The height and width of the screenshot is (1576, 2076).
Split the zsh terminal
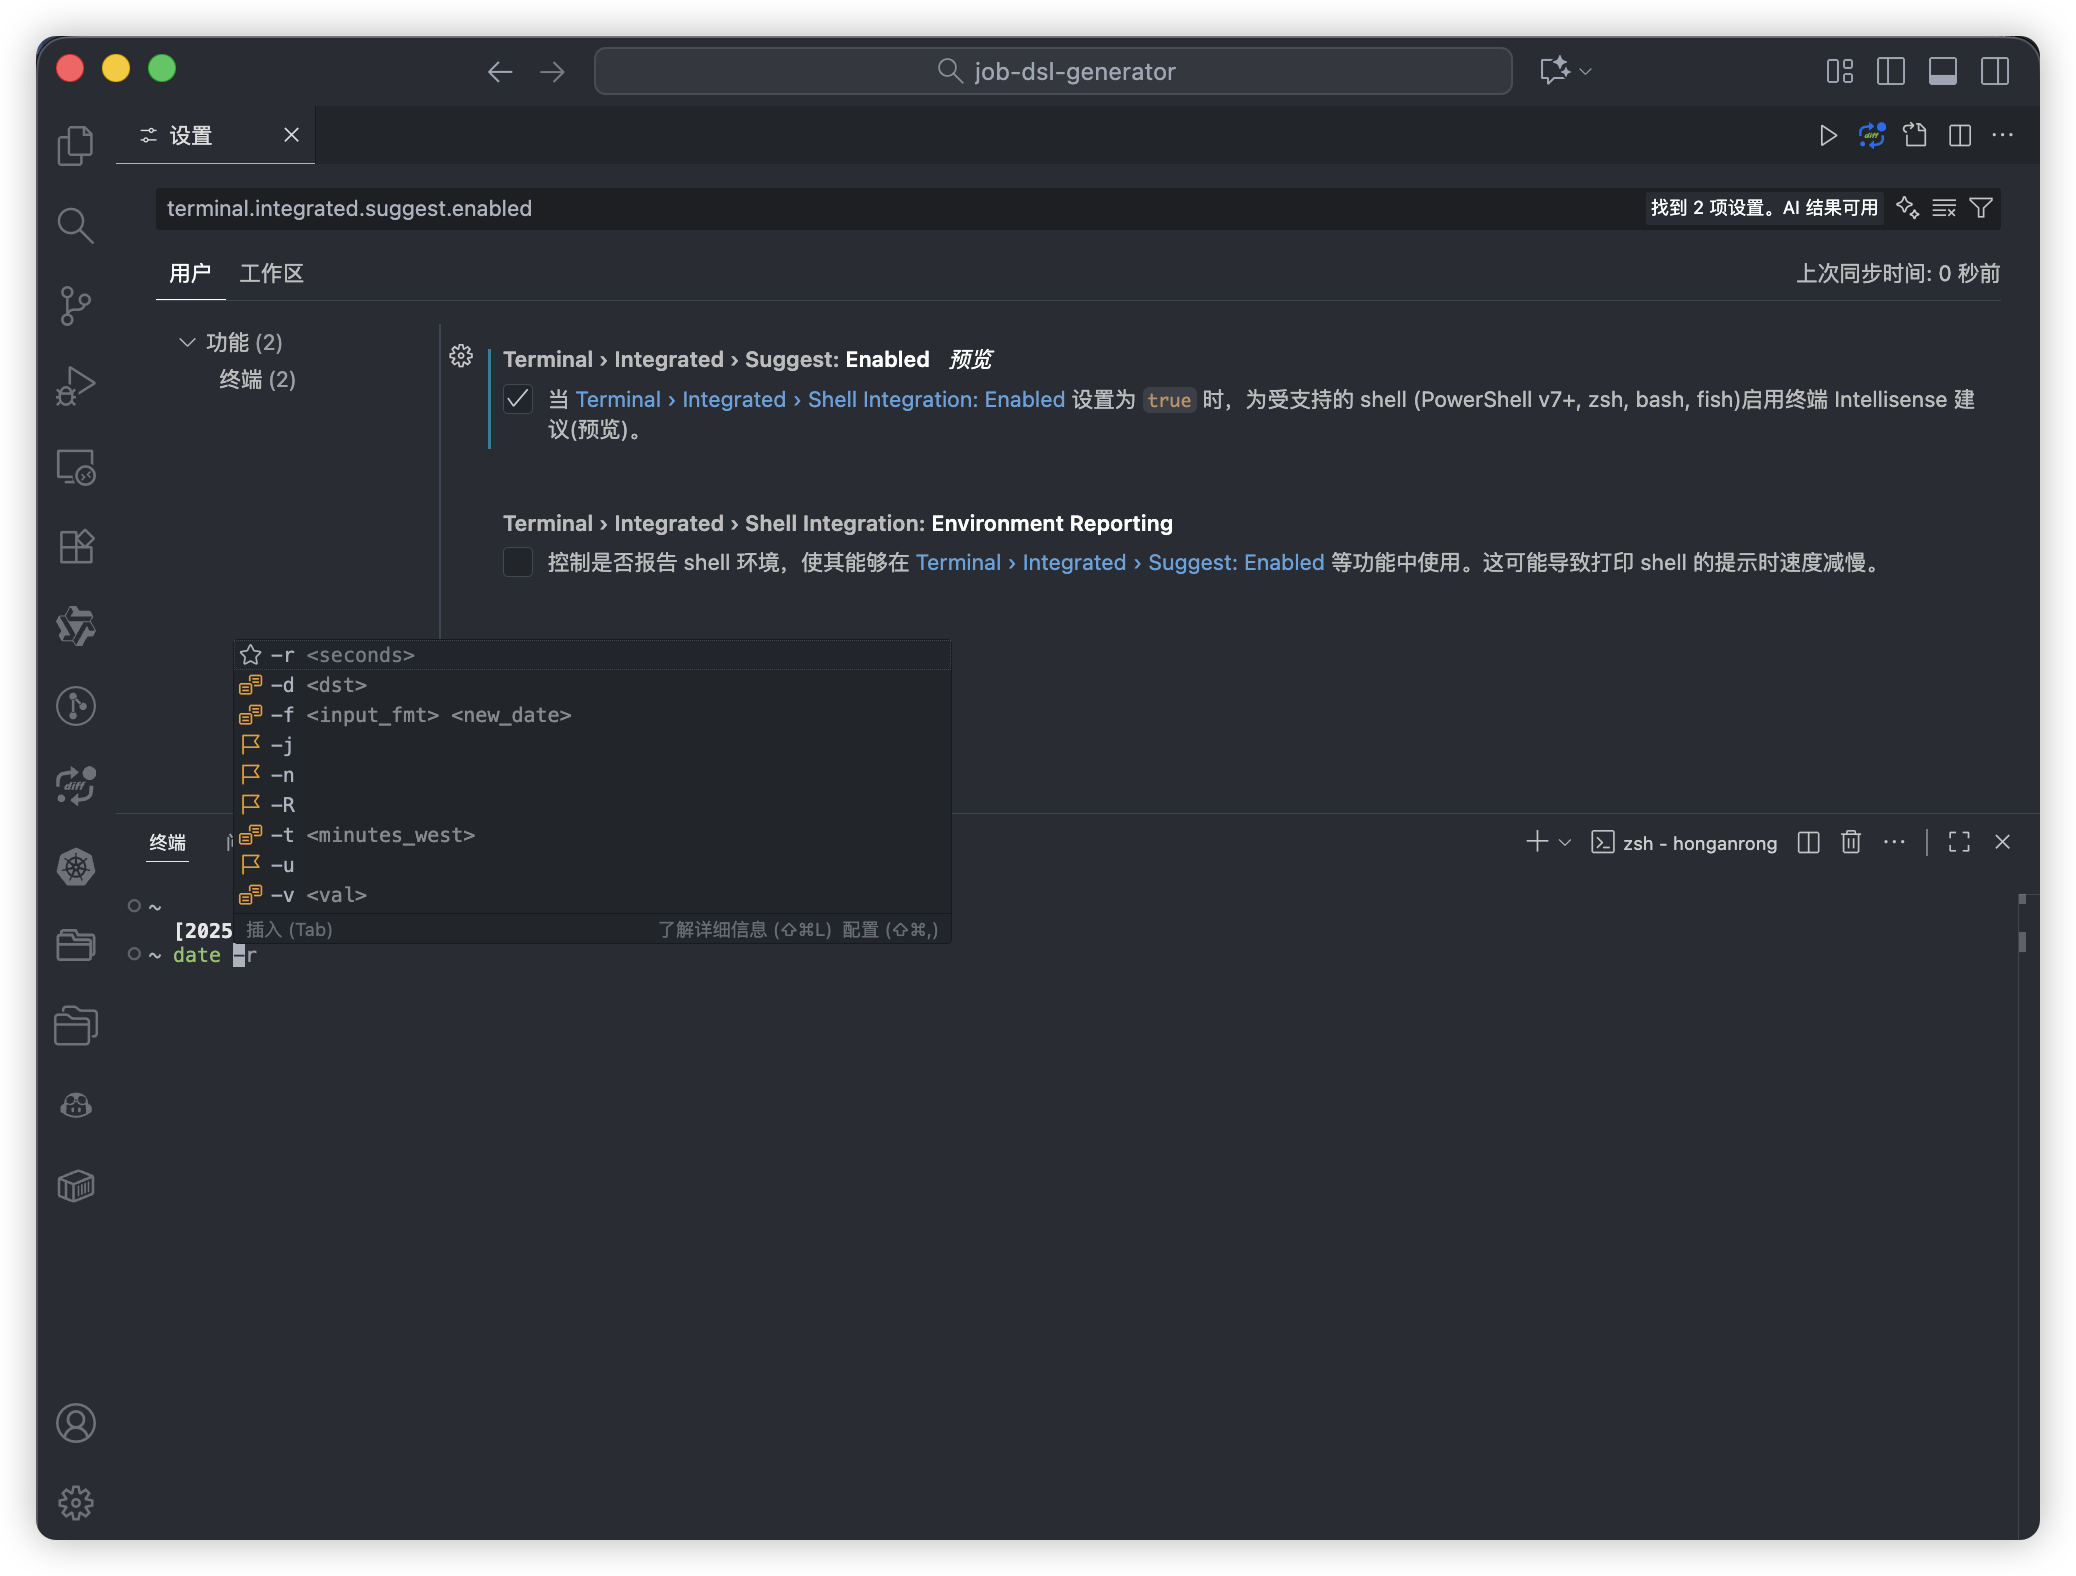1809,842
